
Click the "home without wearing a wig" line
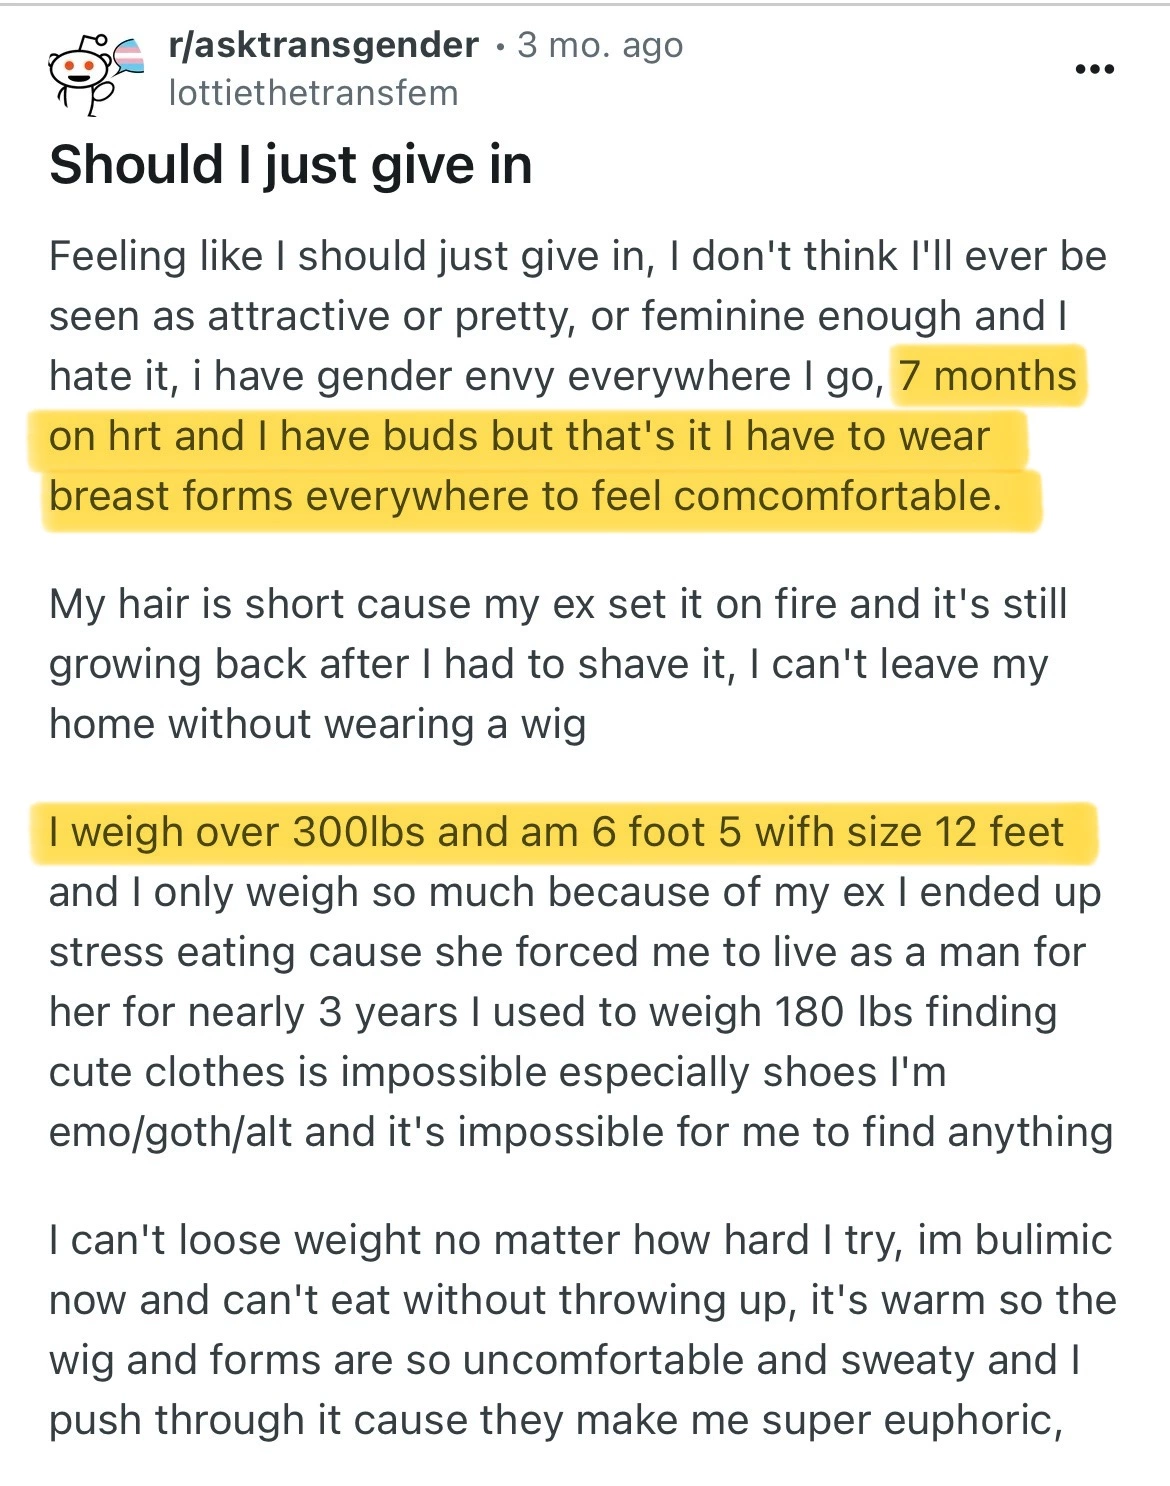pyautogui.click(x=317, y=724)
